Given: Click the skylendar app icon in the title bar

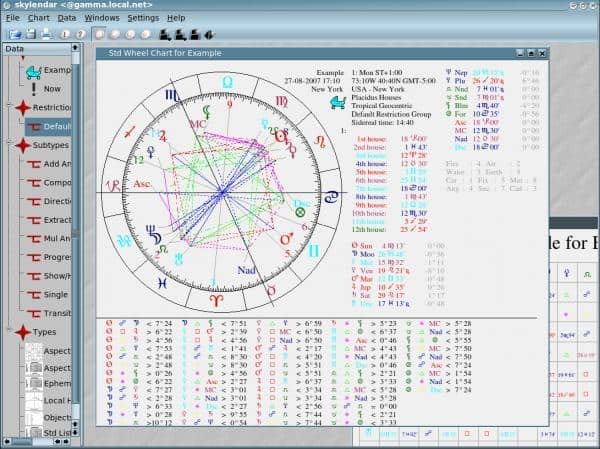Looking at the screenshot, I should [7, 5].
